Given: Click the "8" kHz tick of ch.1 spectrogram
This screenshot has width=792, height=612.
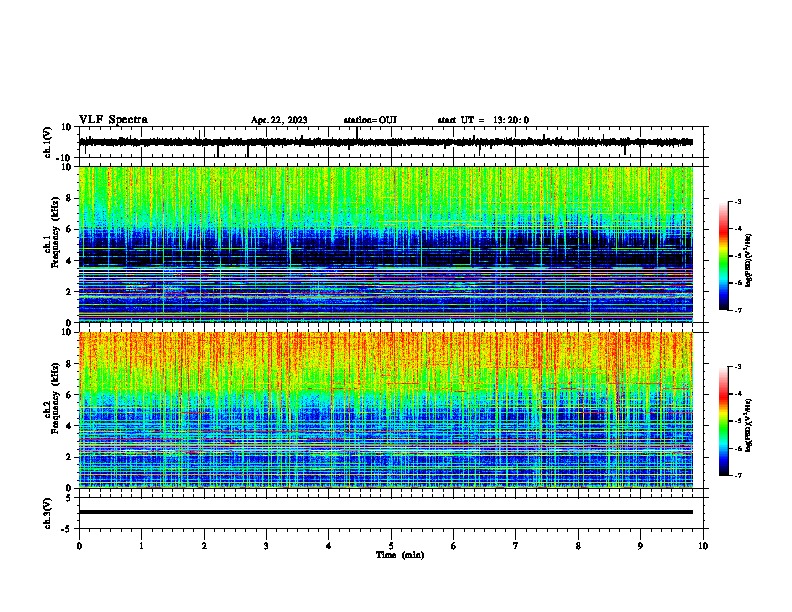Looking at the screenshot, I should [x=69, y=198].
